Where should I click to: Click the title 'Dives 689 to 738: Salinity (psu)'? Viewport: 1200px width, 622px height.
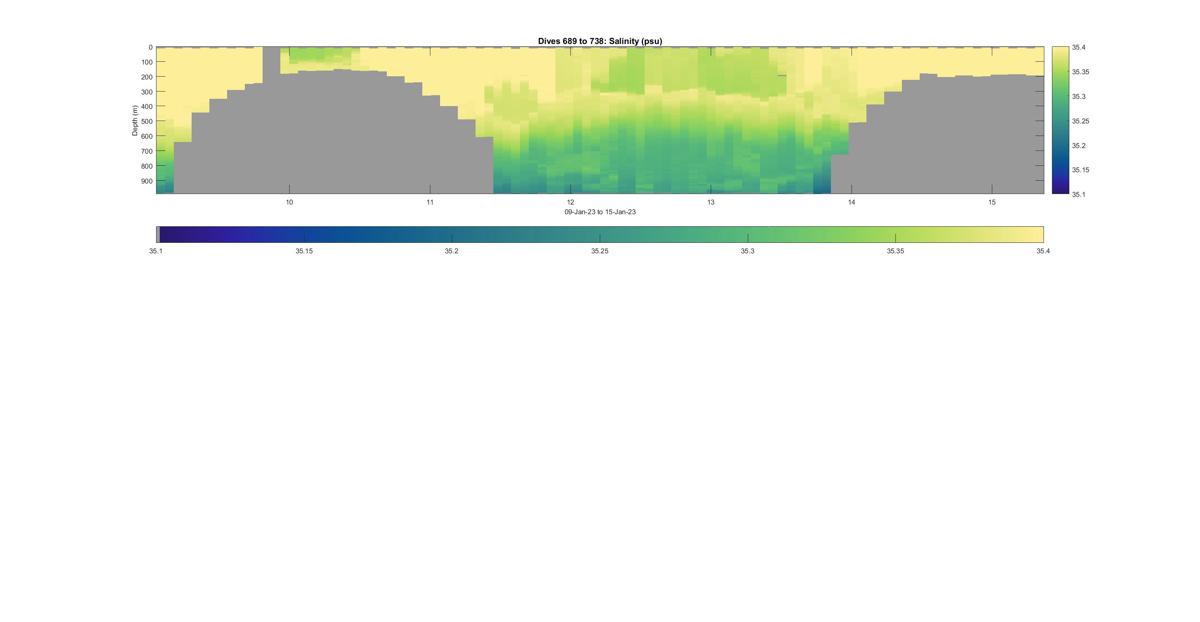point(600,41)
